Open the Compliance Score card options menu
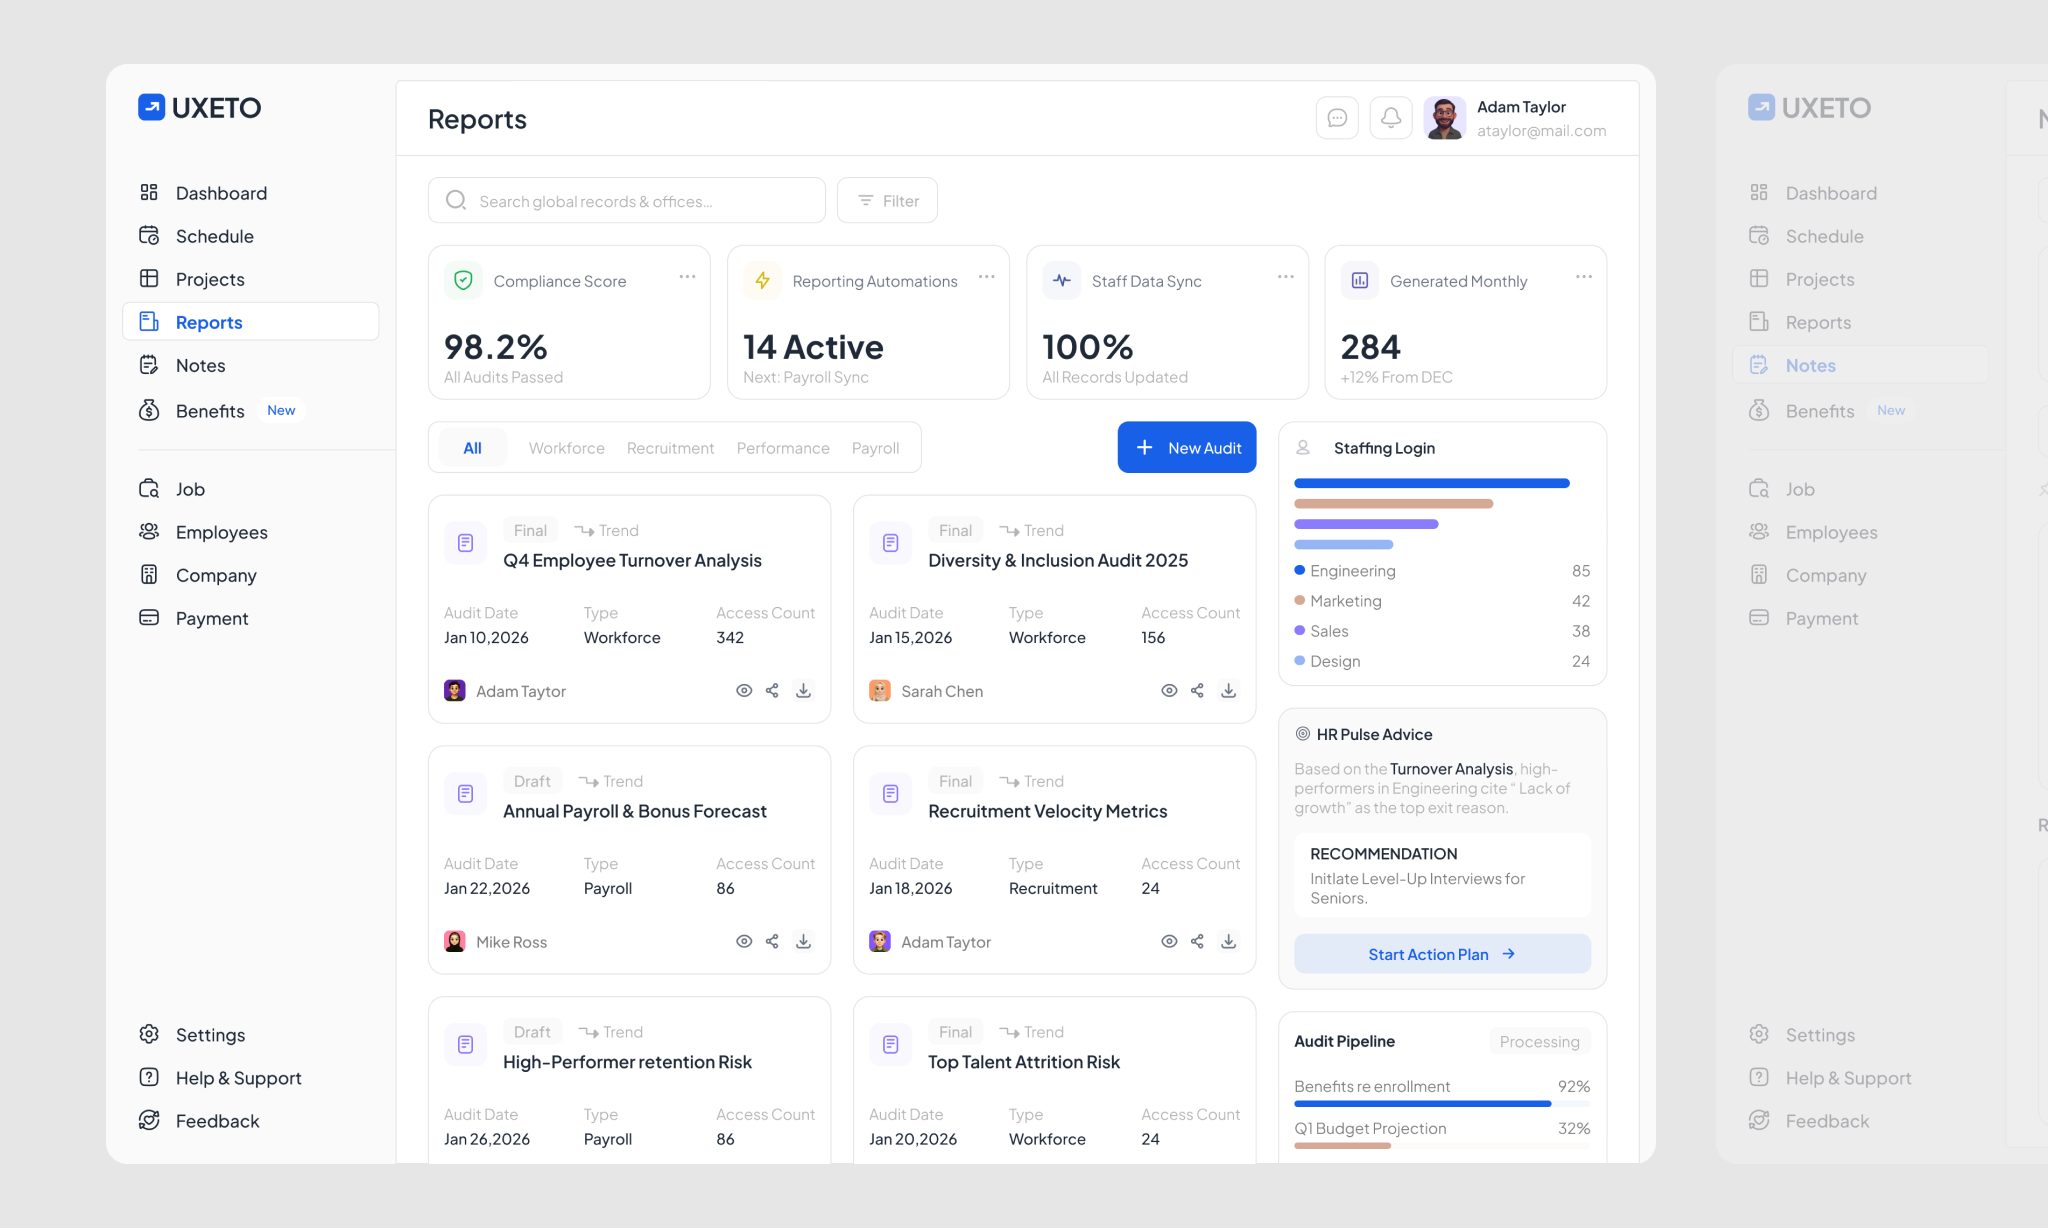The image size is (2048, 1228). pyautogui.click(x=687, y=277)
